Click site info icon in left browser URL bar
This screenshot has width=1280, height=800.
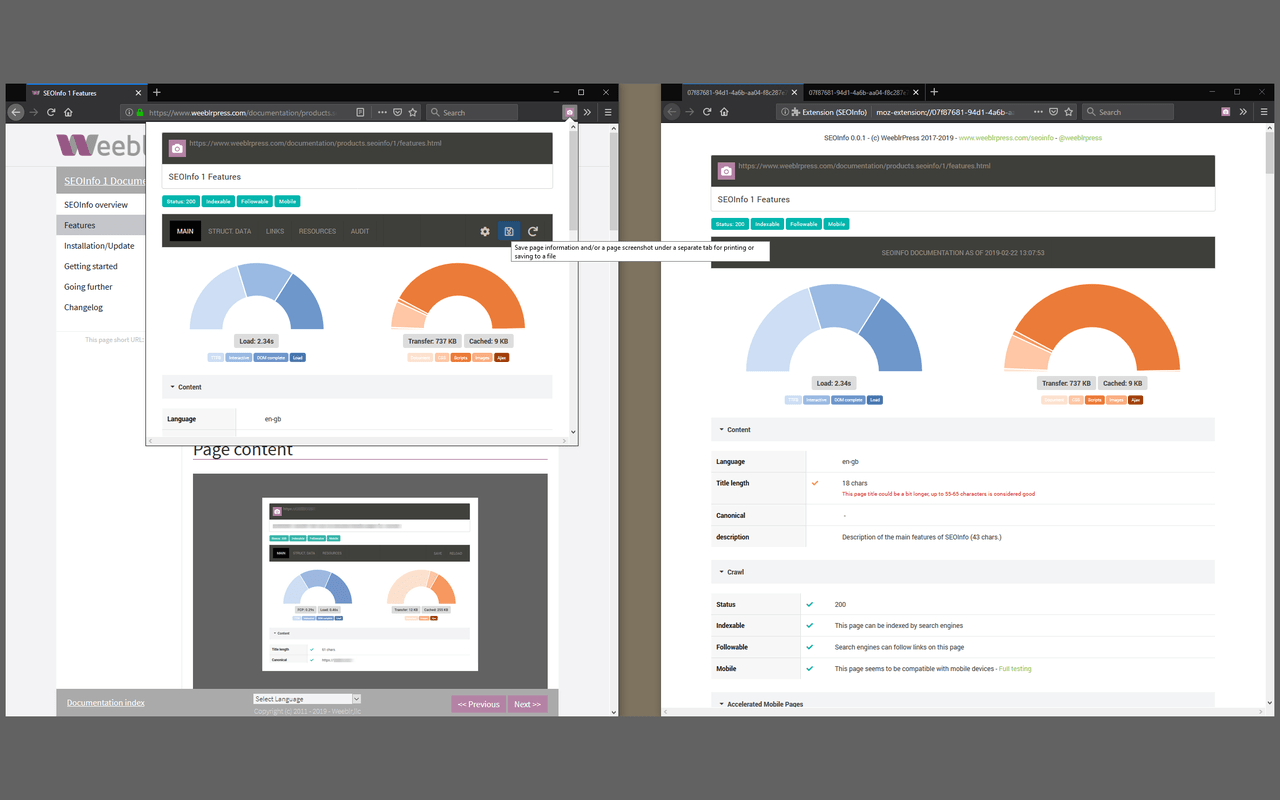tap(129, 112)
